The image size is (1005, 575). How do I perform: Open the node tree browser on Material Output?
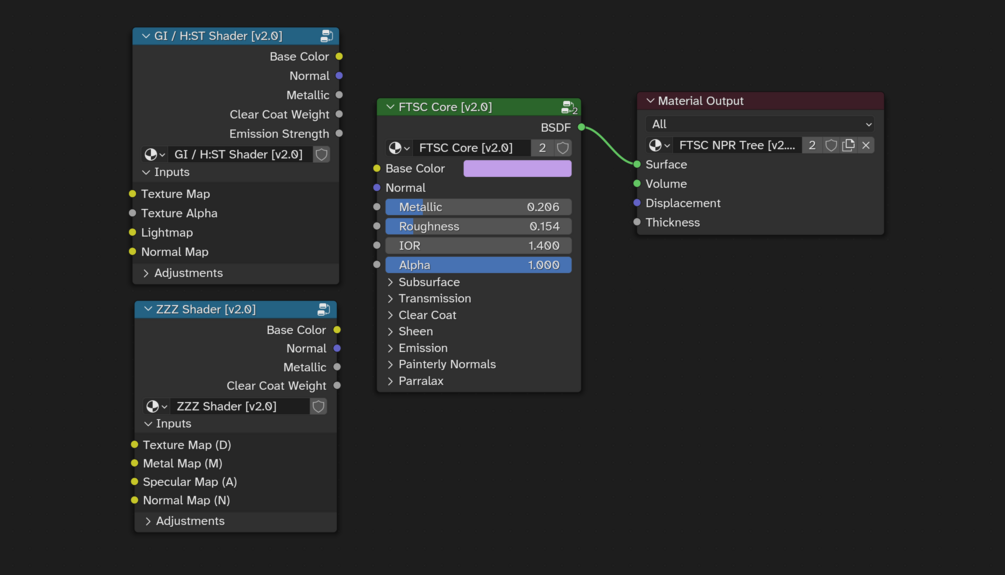tap(659, 146)
